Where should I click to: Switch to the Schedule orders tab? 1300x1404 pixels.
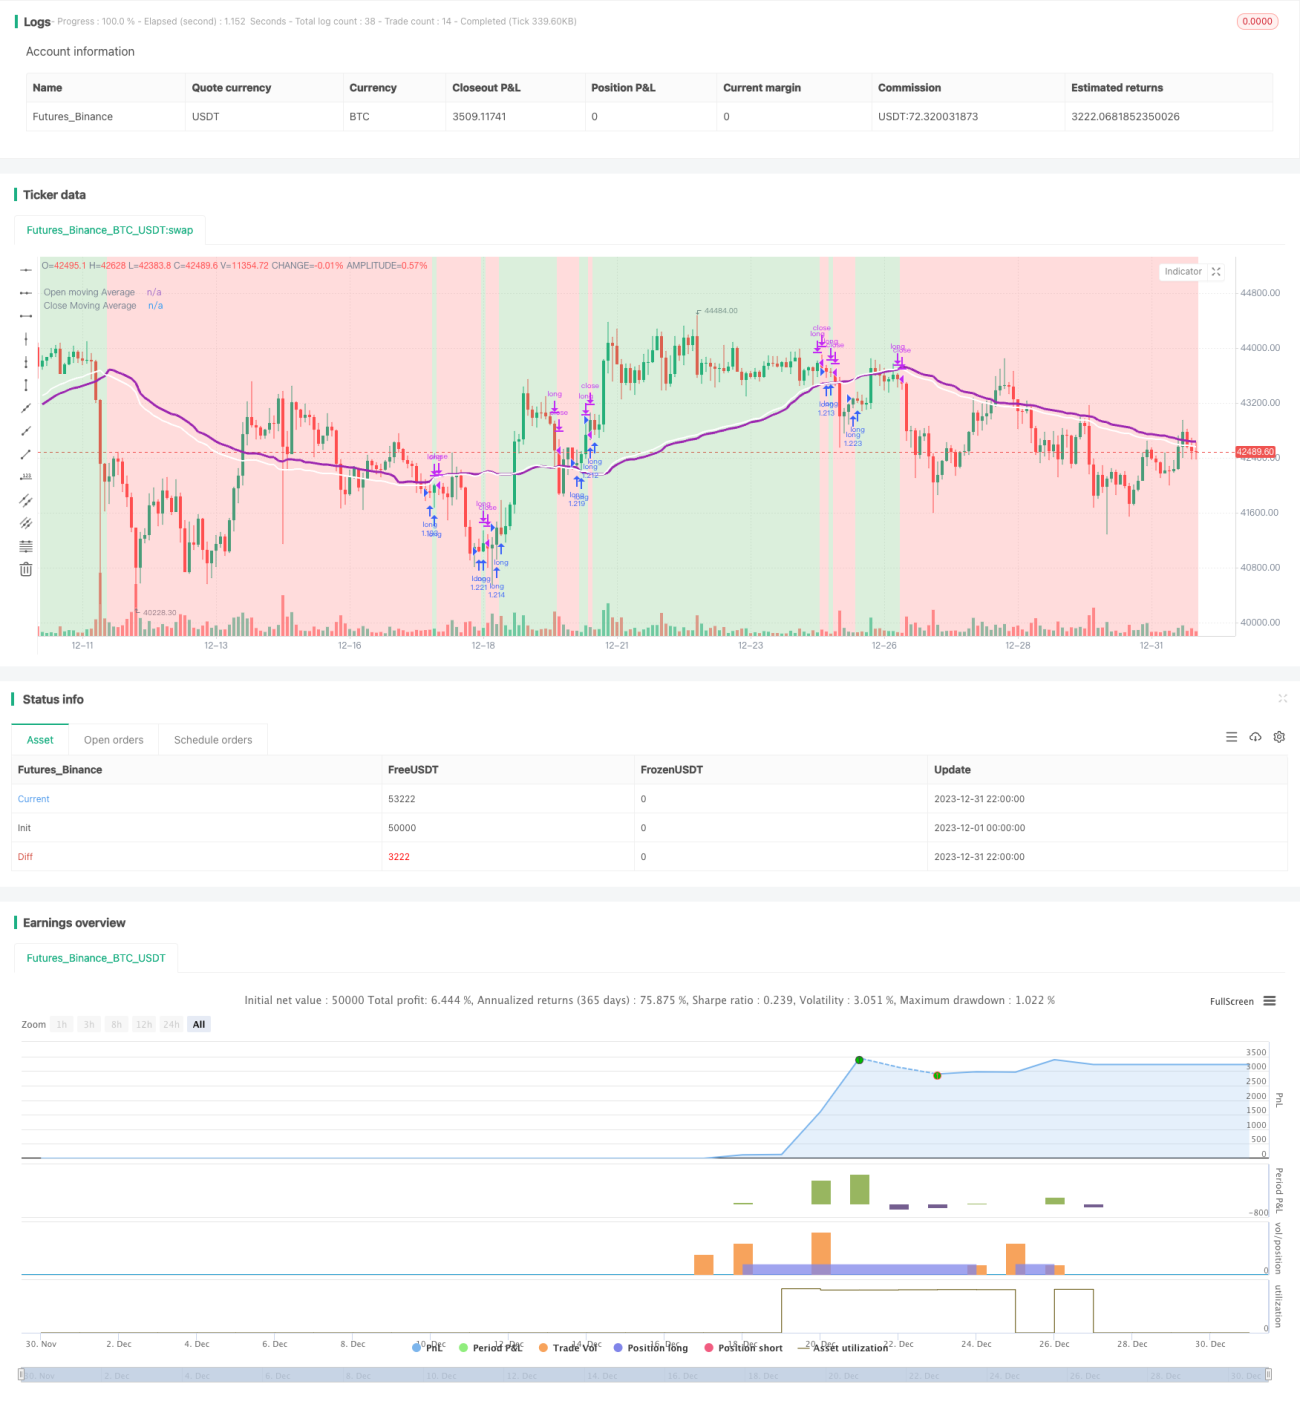pyautogui.click(x=213, y=740)
